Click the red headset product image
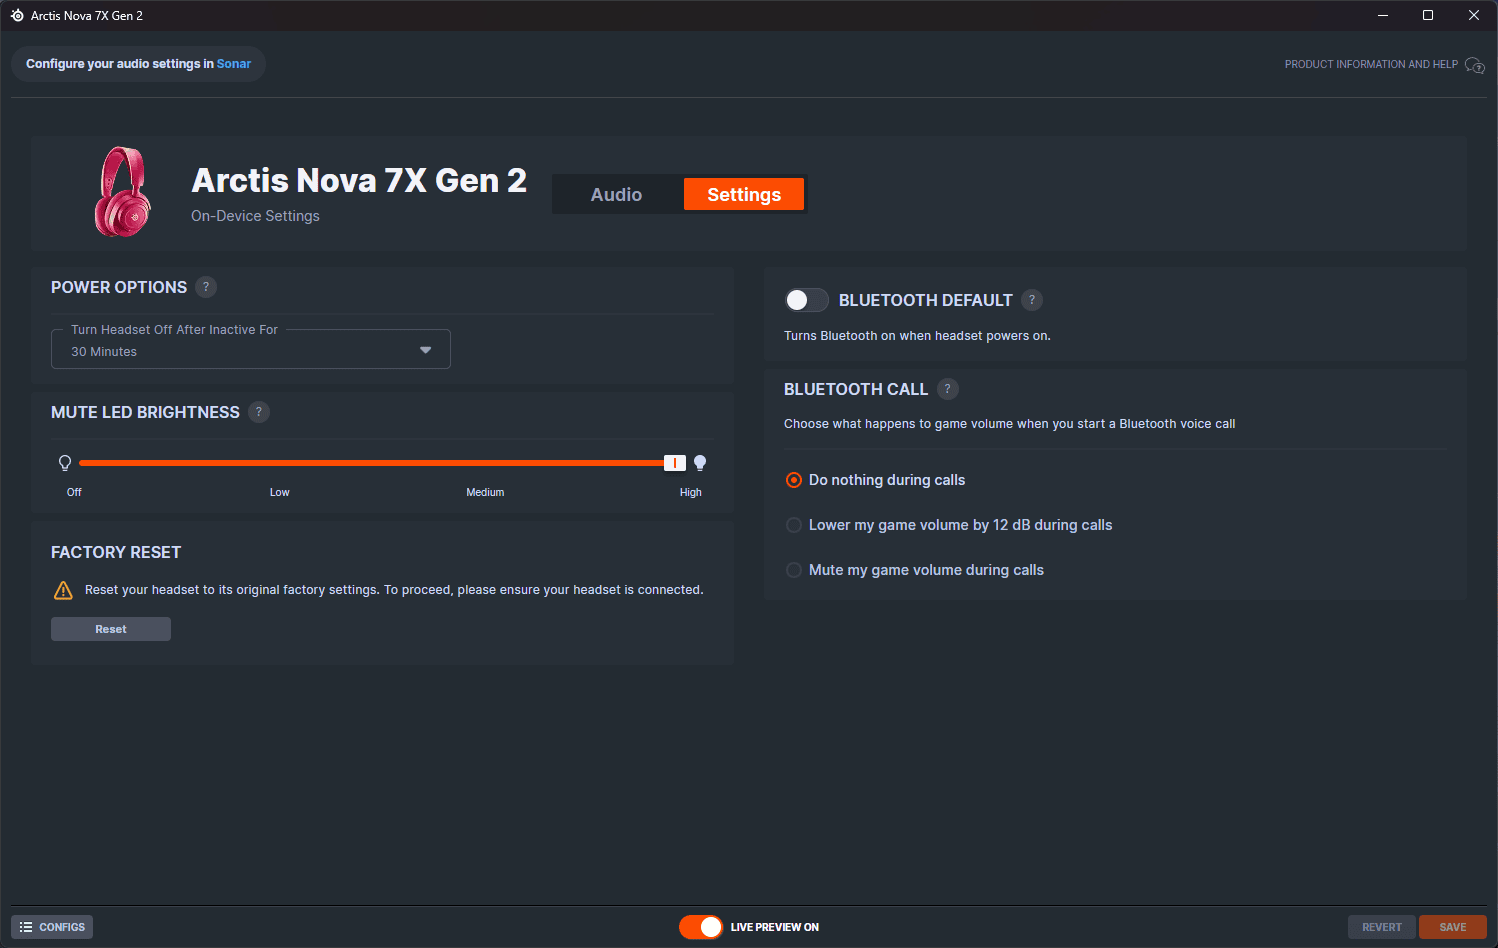 point(122,192)
